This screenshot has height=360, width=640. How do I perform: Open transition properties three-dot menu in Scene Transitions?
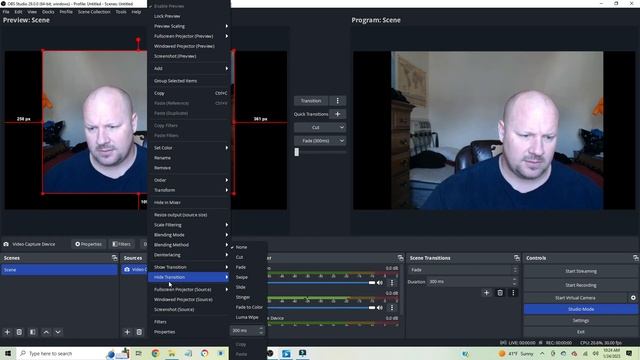513,293
